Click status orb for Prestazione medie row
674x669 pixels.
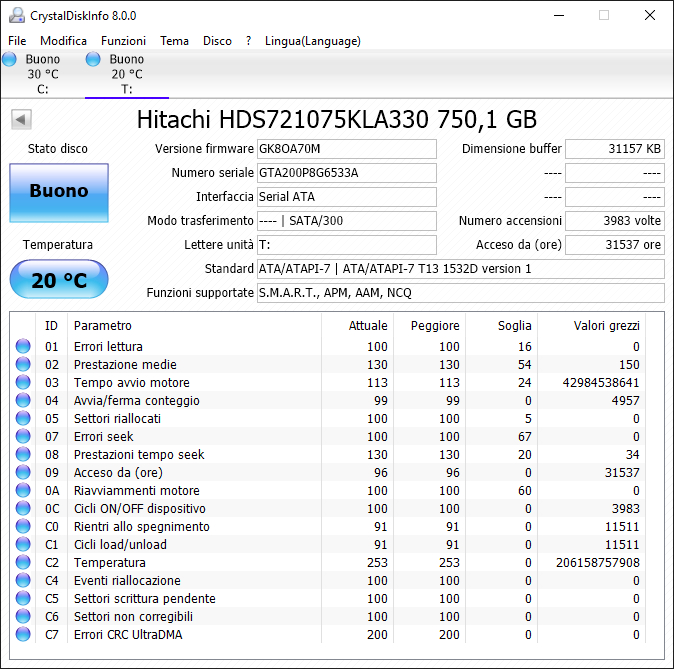click(x=23, y=364)
